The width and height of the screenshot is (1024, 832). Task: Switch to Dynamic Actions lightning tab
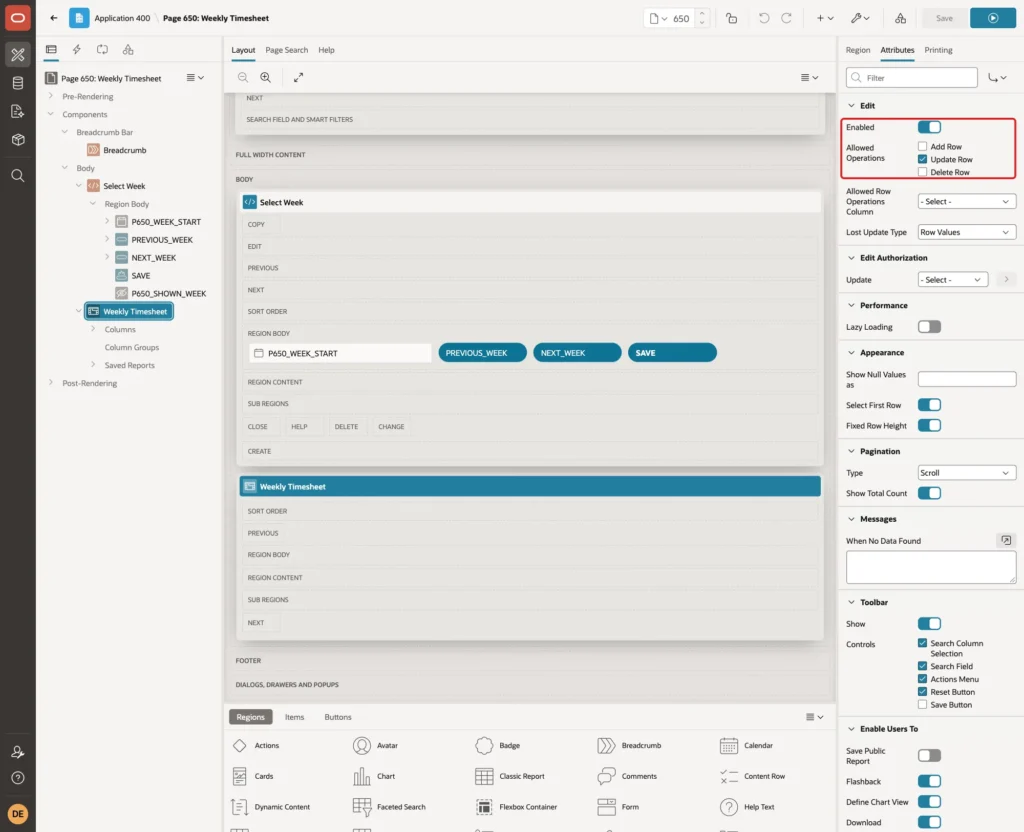tap(76, 50)
